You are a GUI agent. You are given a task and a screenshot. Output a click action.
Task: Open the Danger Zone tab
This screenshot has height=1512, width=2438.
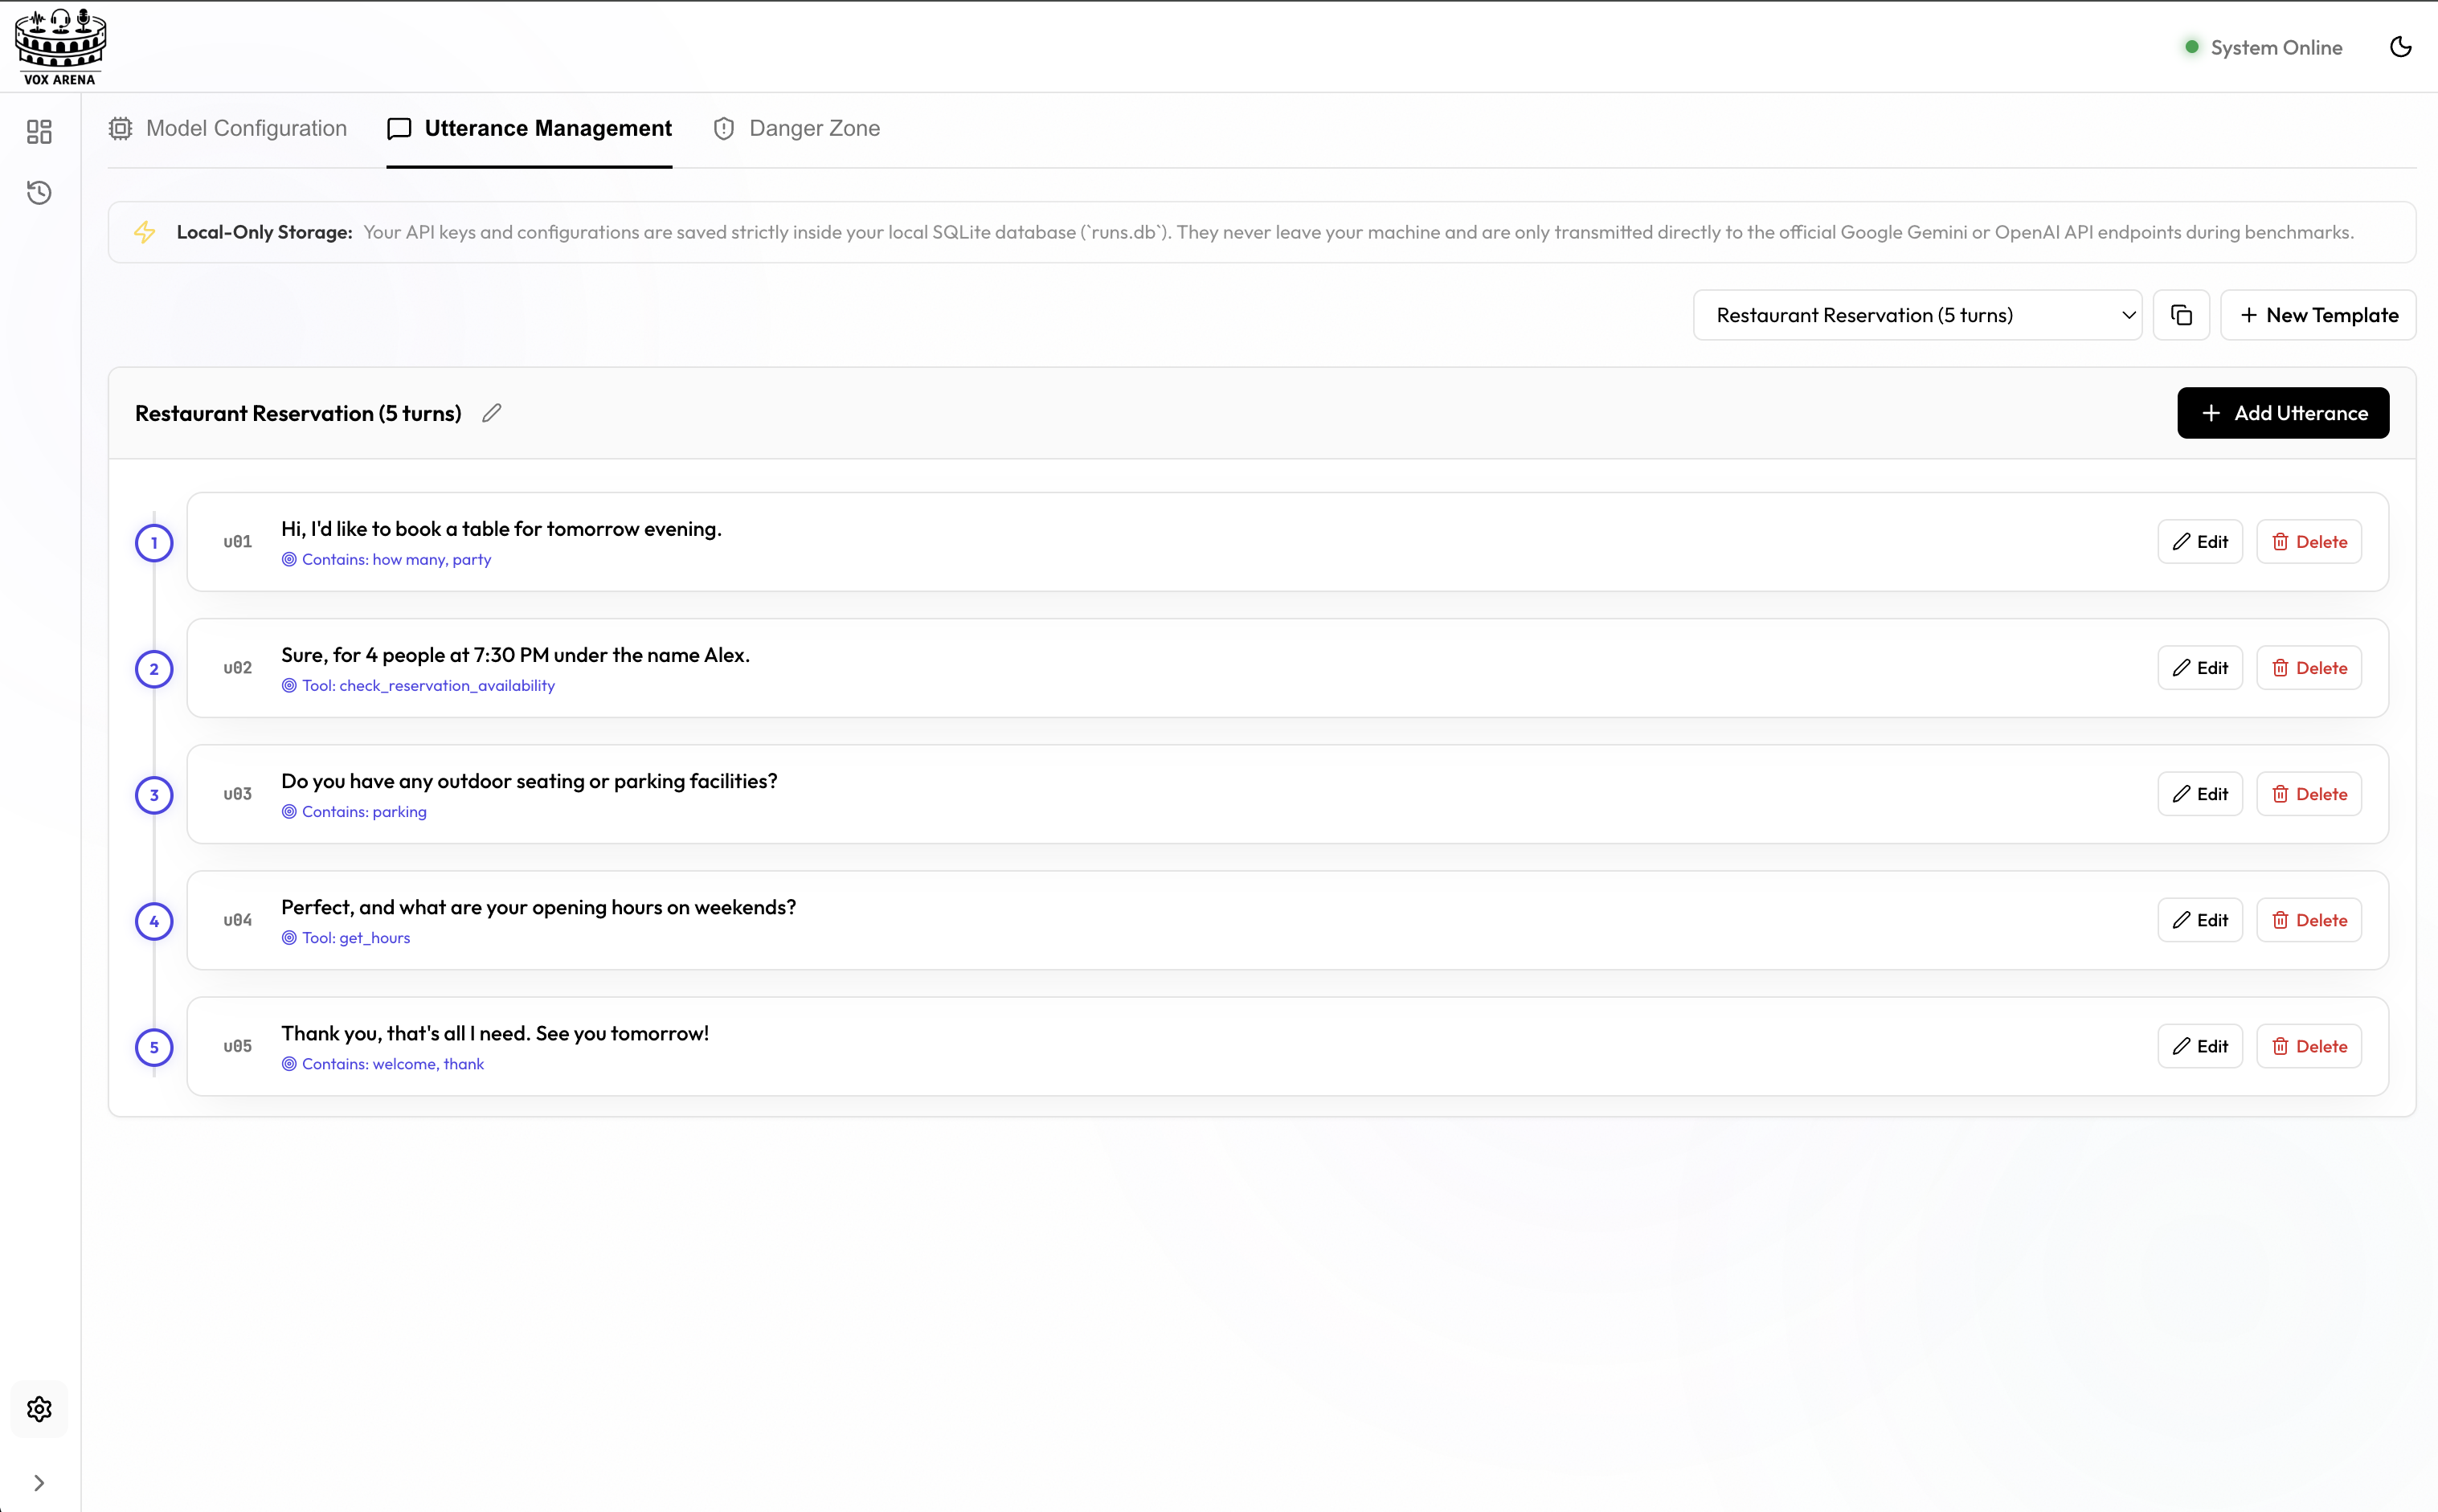(796, 128)
